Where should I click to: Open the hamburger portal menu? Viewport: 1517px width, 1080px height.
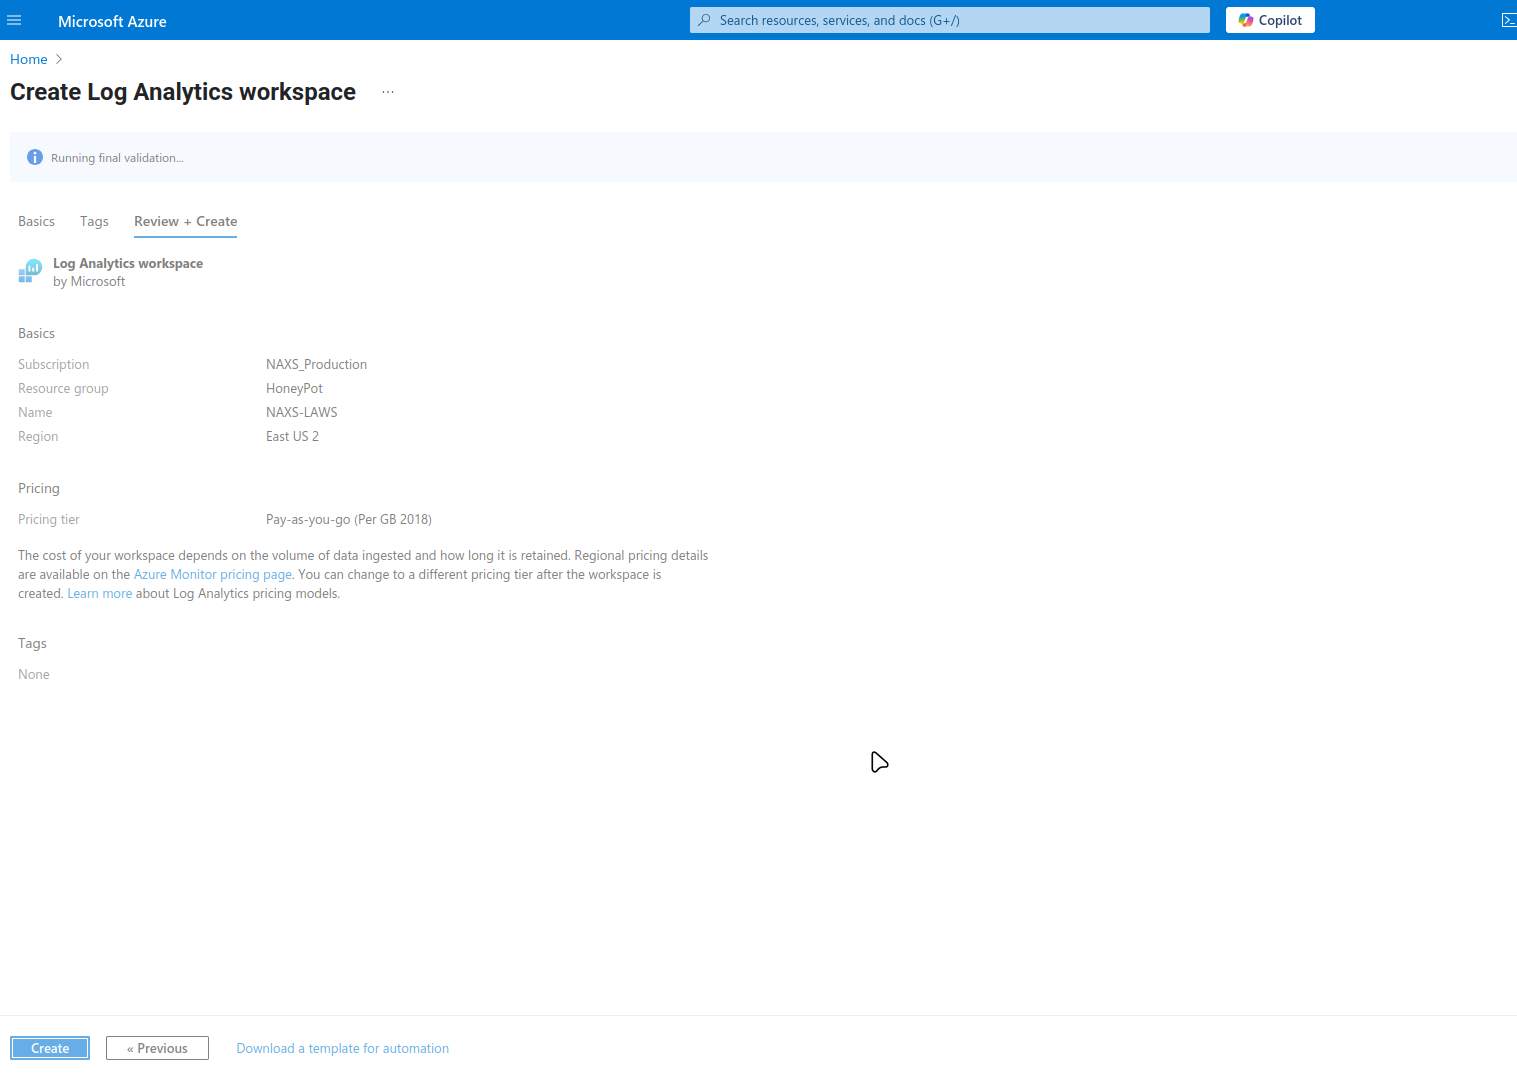(x=14, y=20)
